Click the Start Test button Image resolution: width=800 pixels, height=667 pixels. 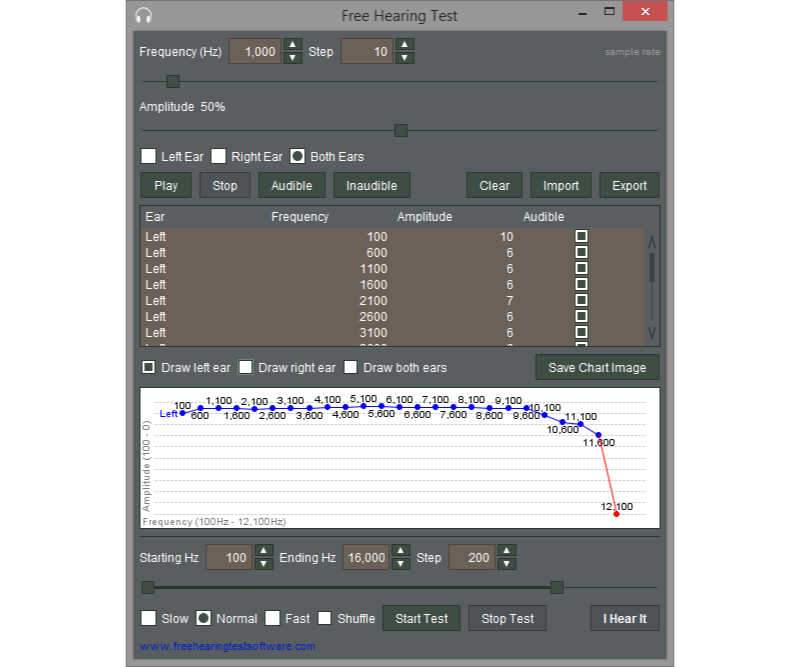pos(421,618)
